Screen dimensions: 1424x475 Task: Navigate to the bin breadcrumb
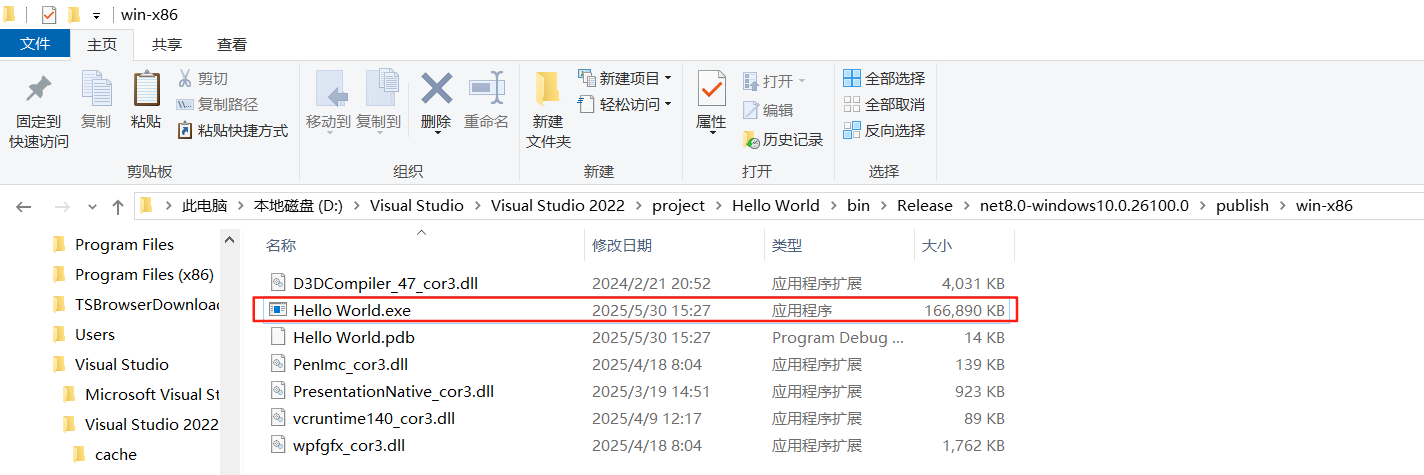(858, 206)
